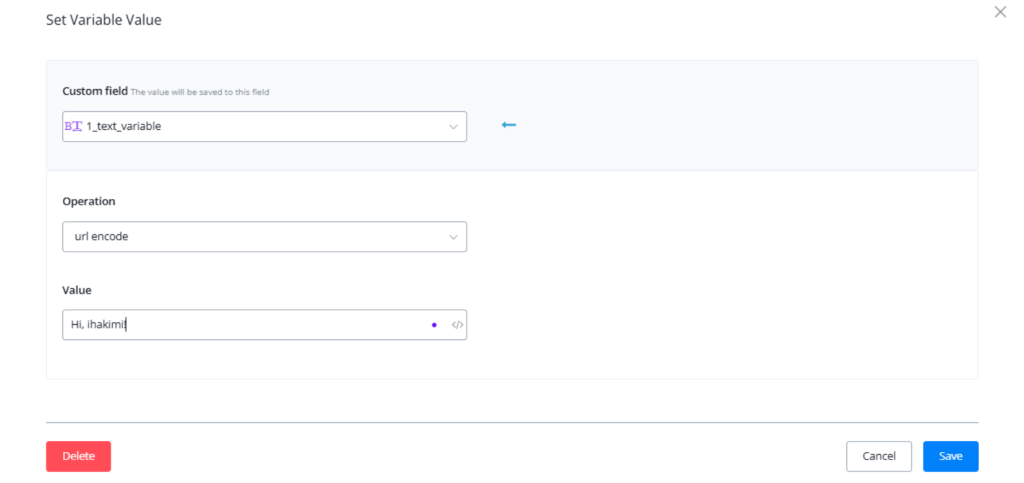The width and height of the screenshot is (1024, 483).
Task: Expand the Operation chevron arrow
Action: [453, 237]
